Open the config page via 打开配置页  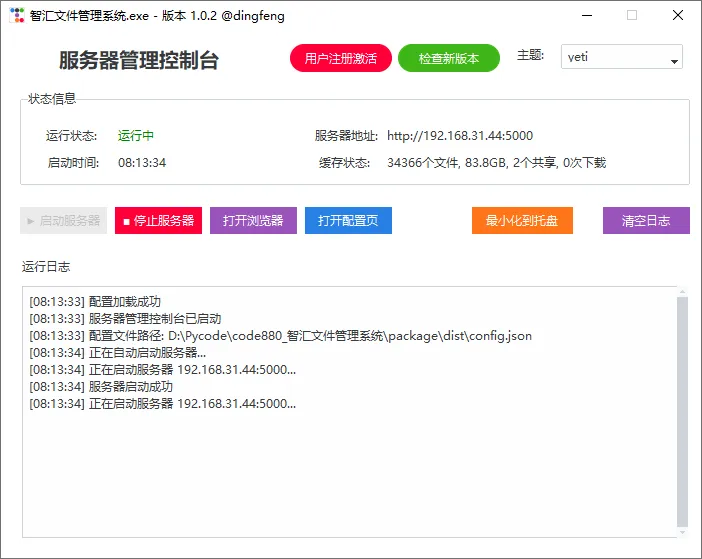tap(348, 221)
